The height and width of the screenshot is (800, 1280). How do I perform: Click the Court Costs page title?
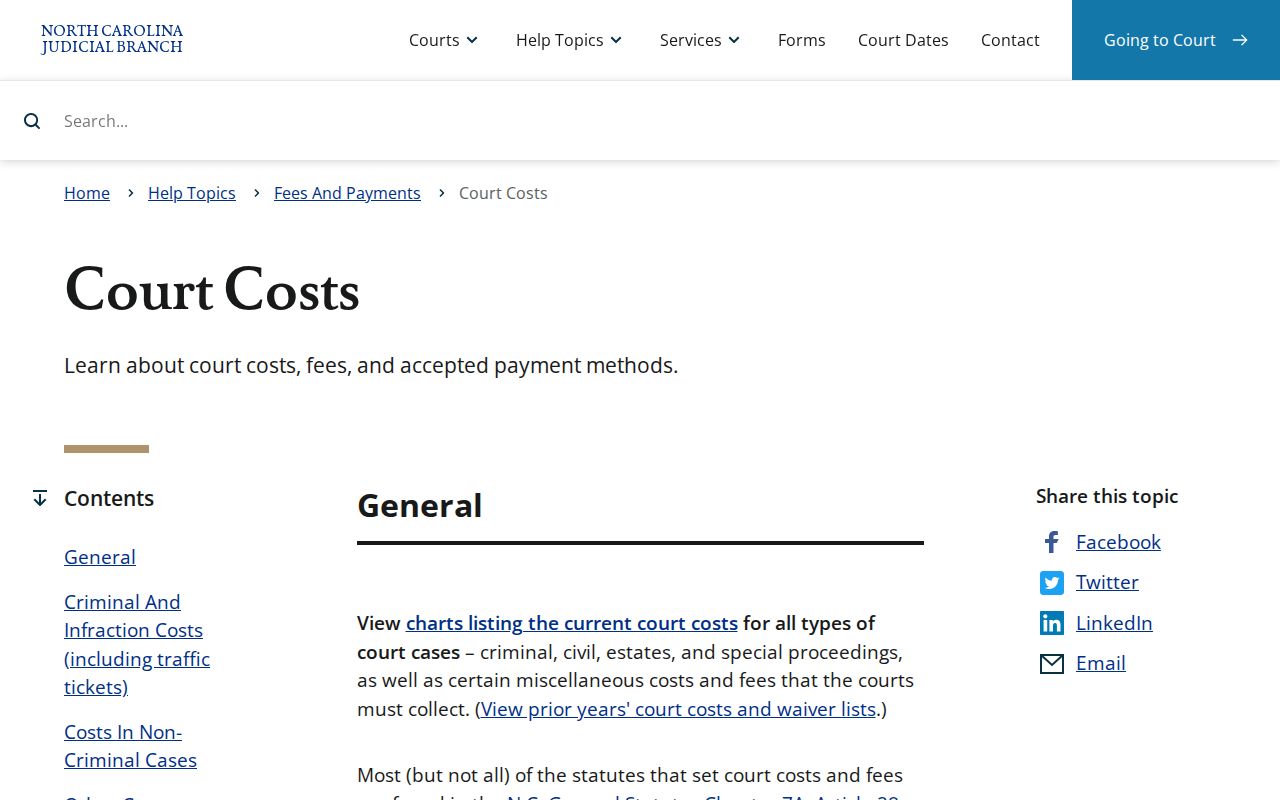point(212,291)
